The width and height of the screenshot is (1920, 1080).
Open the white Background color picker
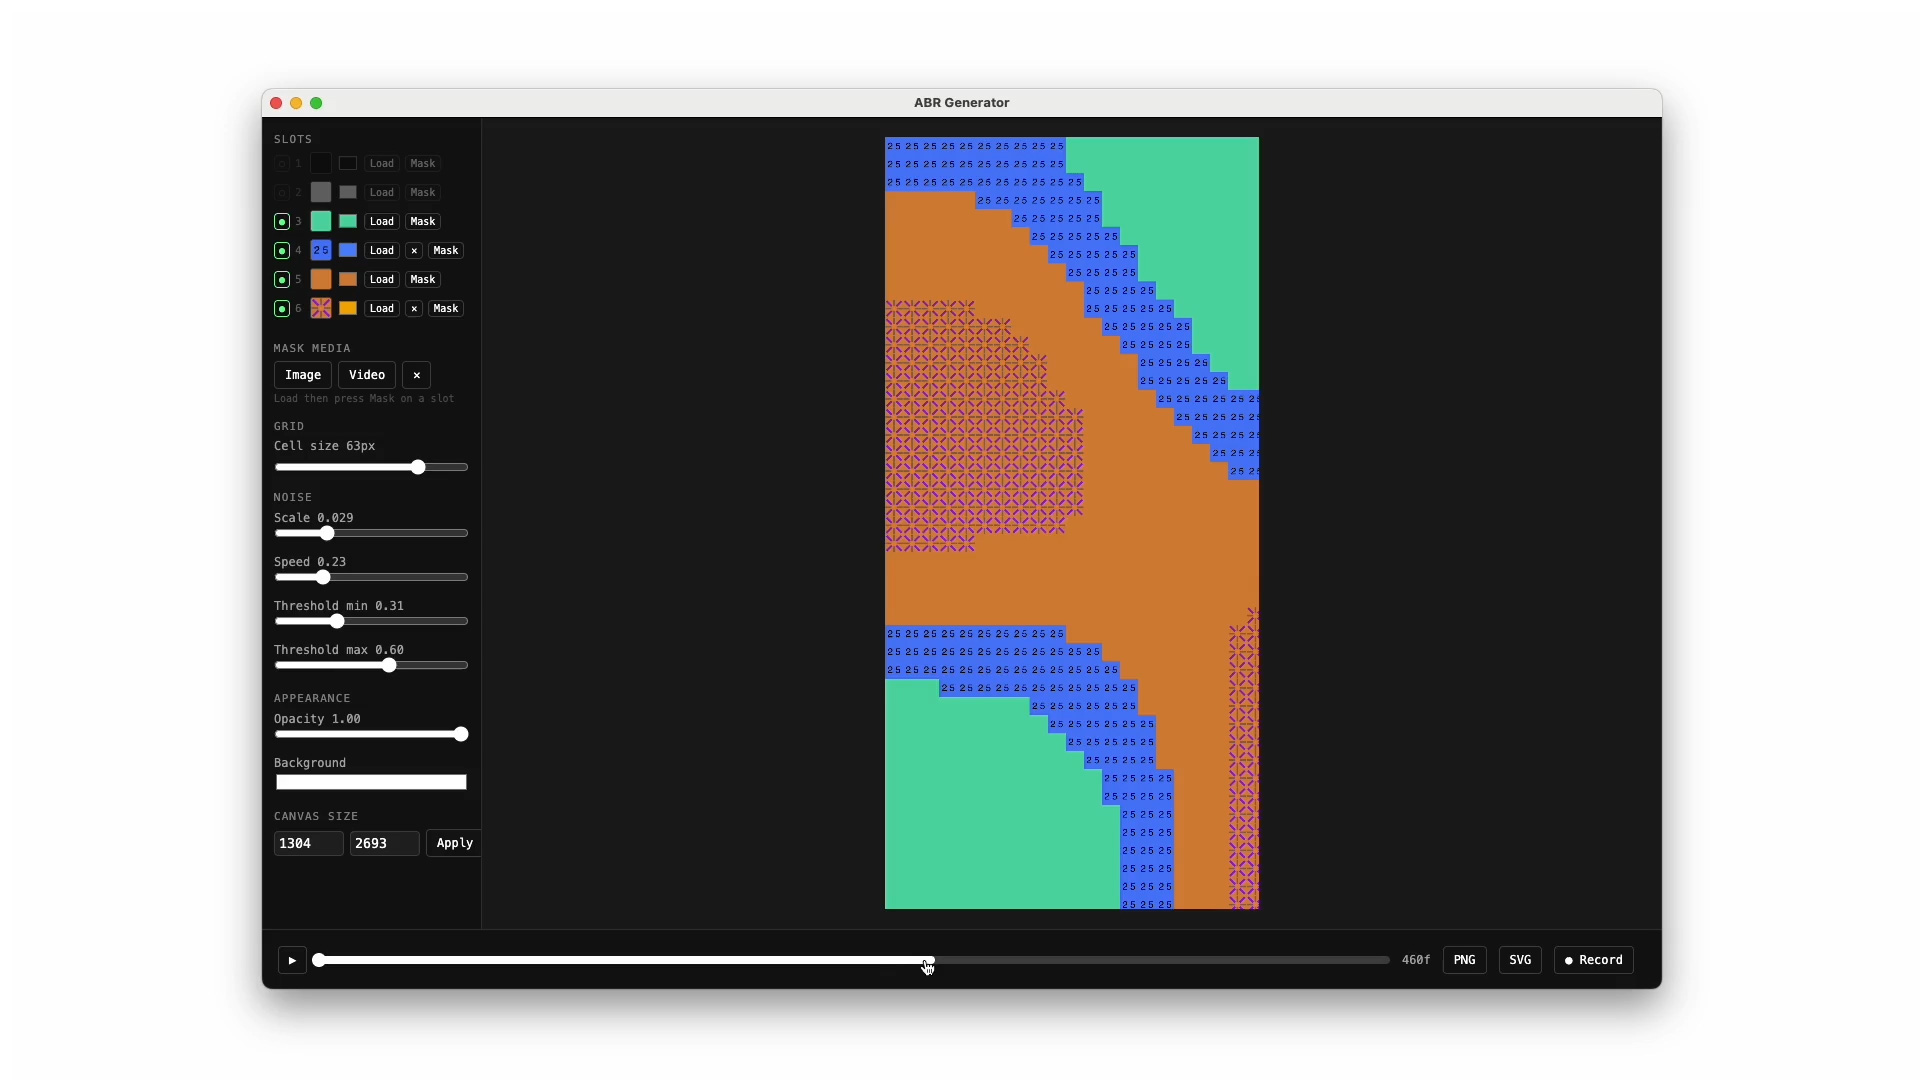point(371,782)
